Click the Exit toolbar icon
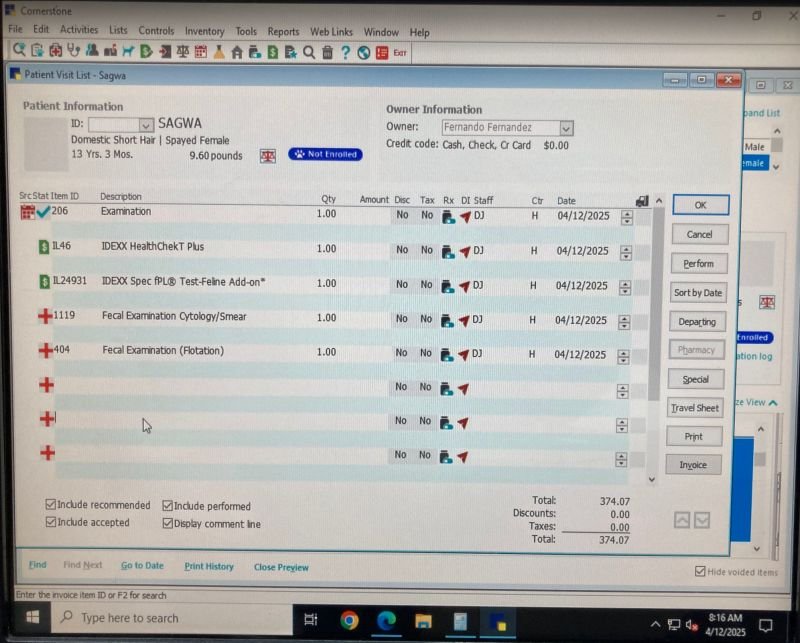The width and height of the screenshot is (800, 643). (x=400, y=53)
